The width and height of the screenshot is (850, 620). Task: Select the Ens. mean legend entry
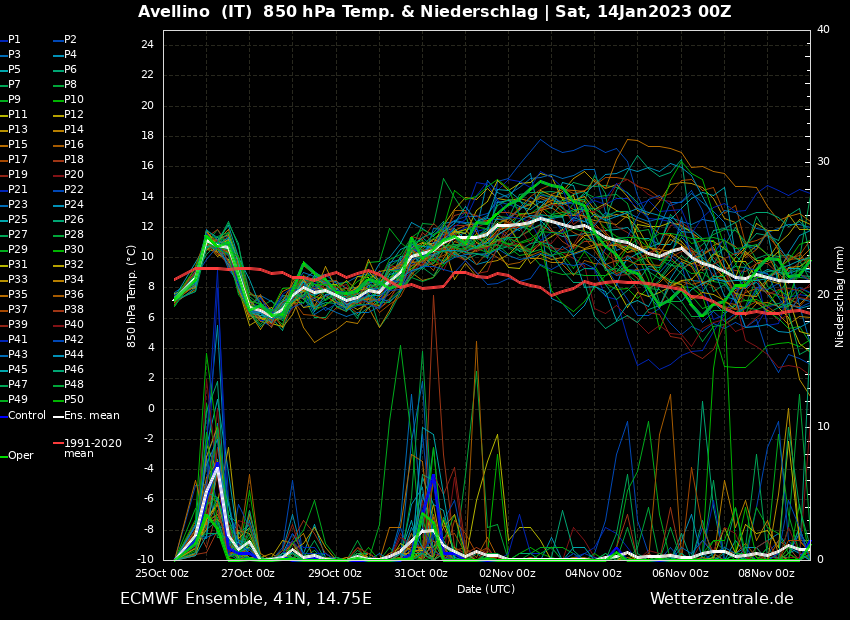(x=91, y=415)
